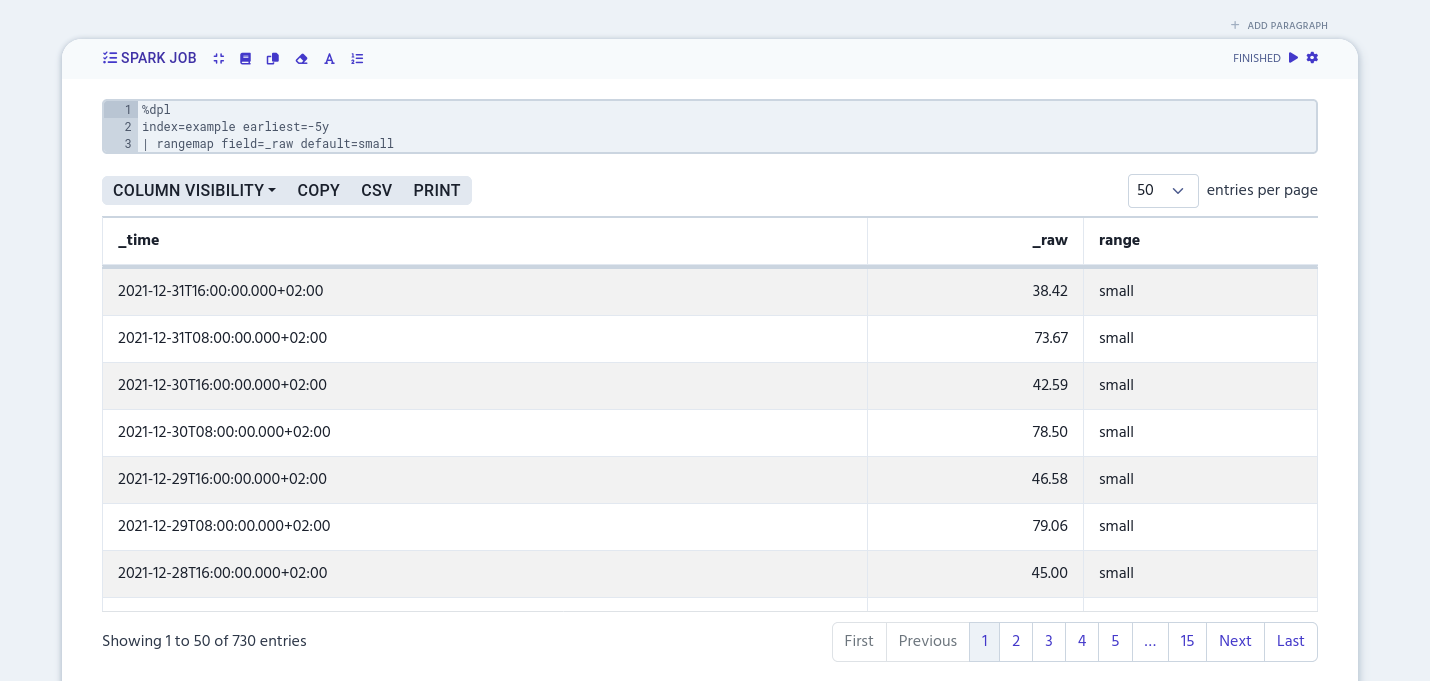
Task: Select the eraser icon to clear output
Action: point(302,59)
